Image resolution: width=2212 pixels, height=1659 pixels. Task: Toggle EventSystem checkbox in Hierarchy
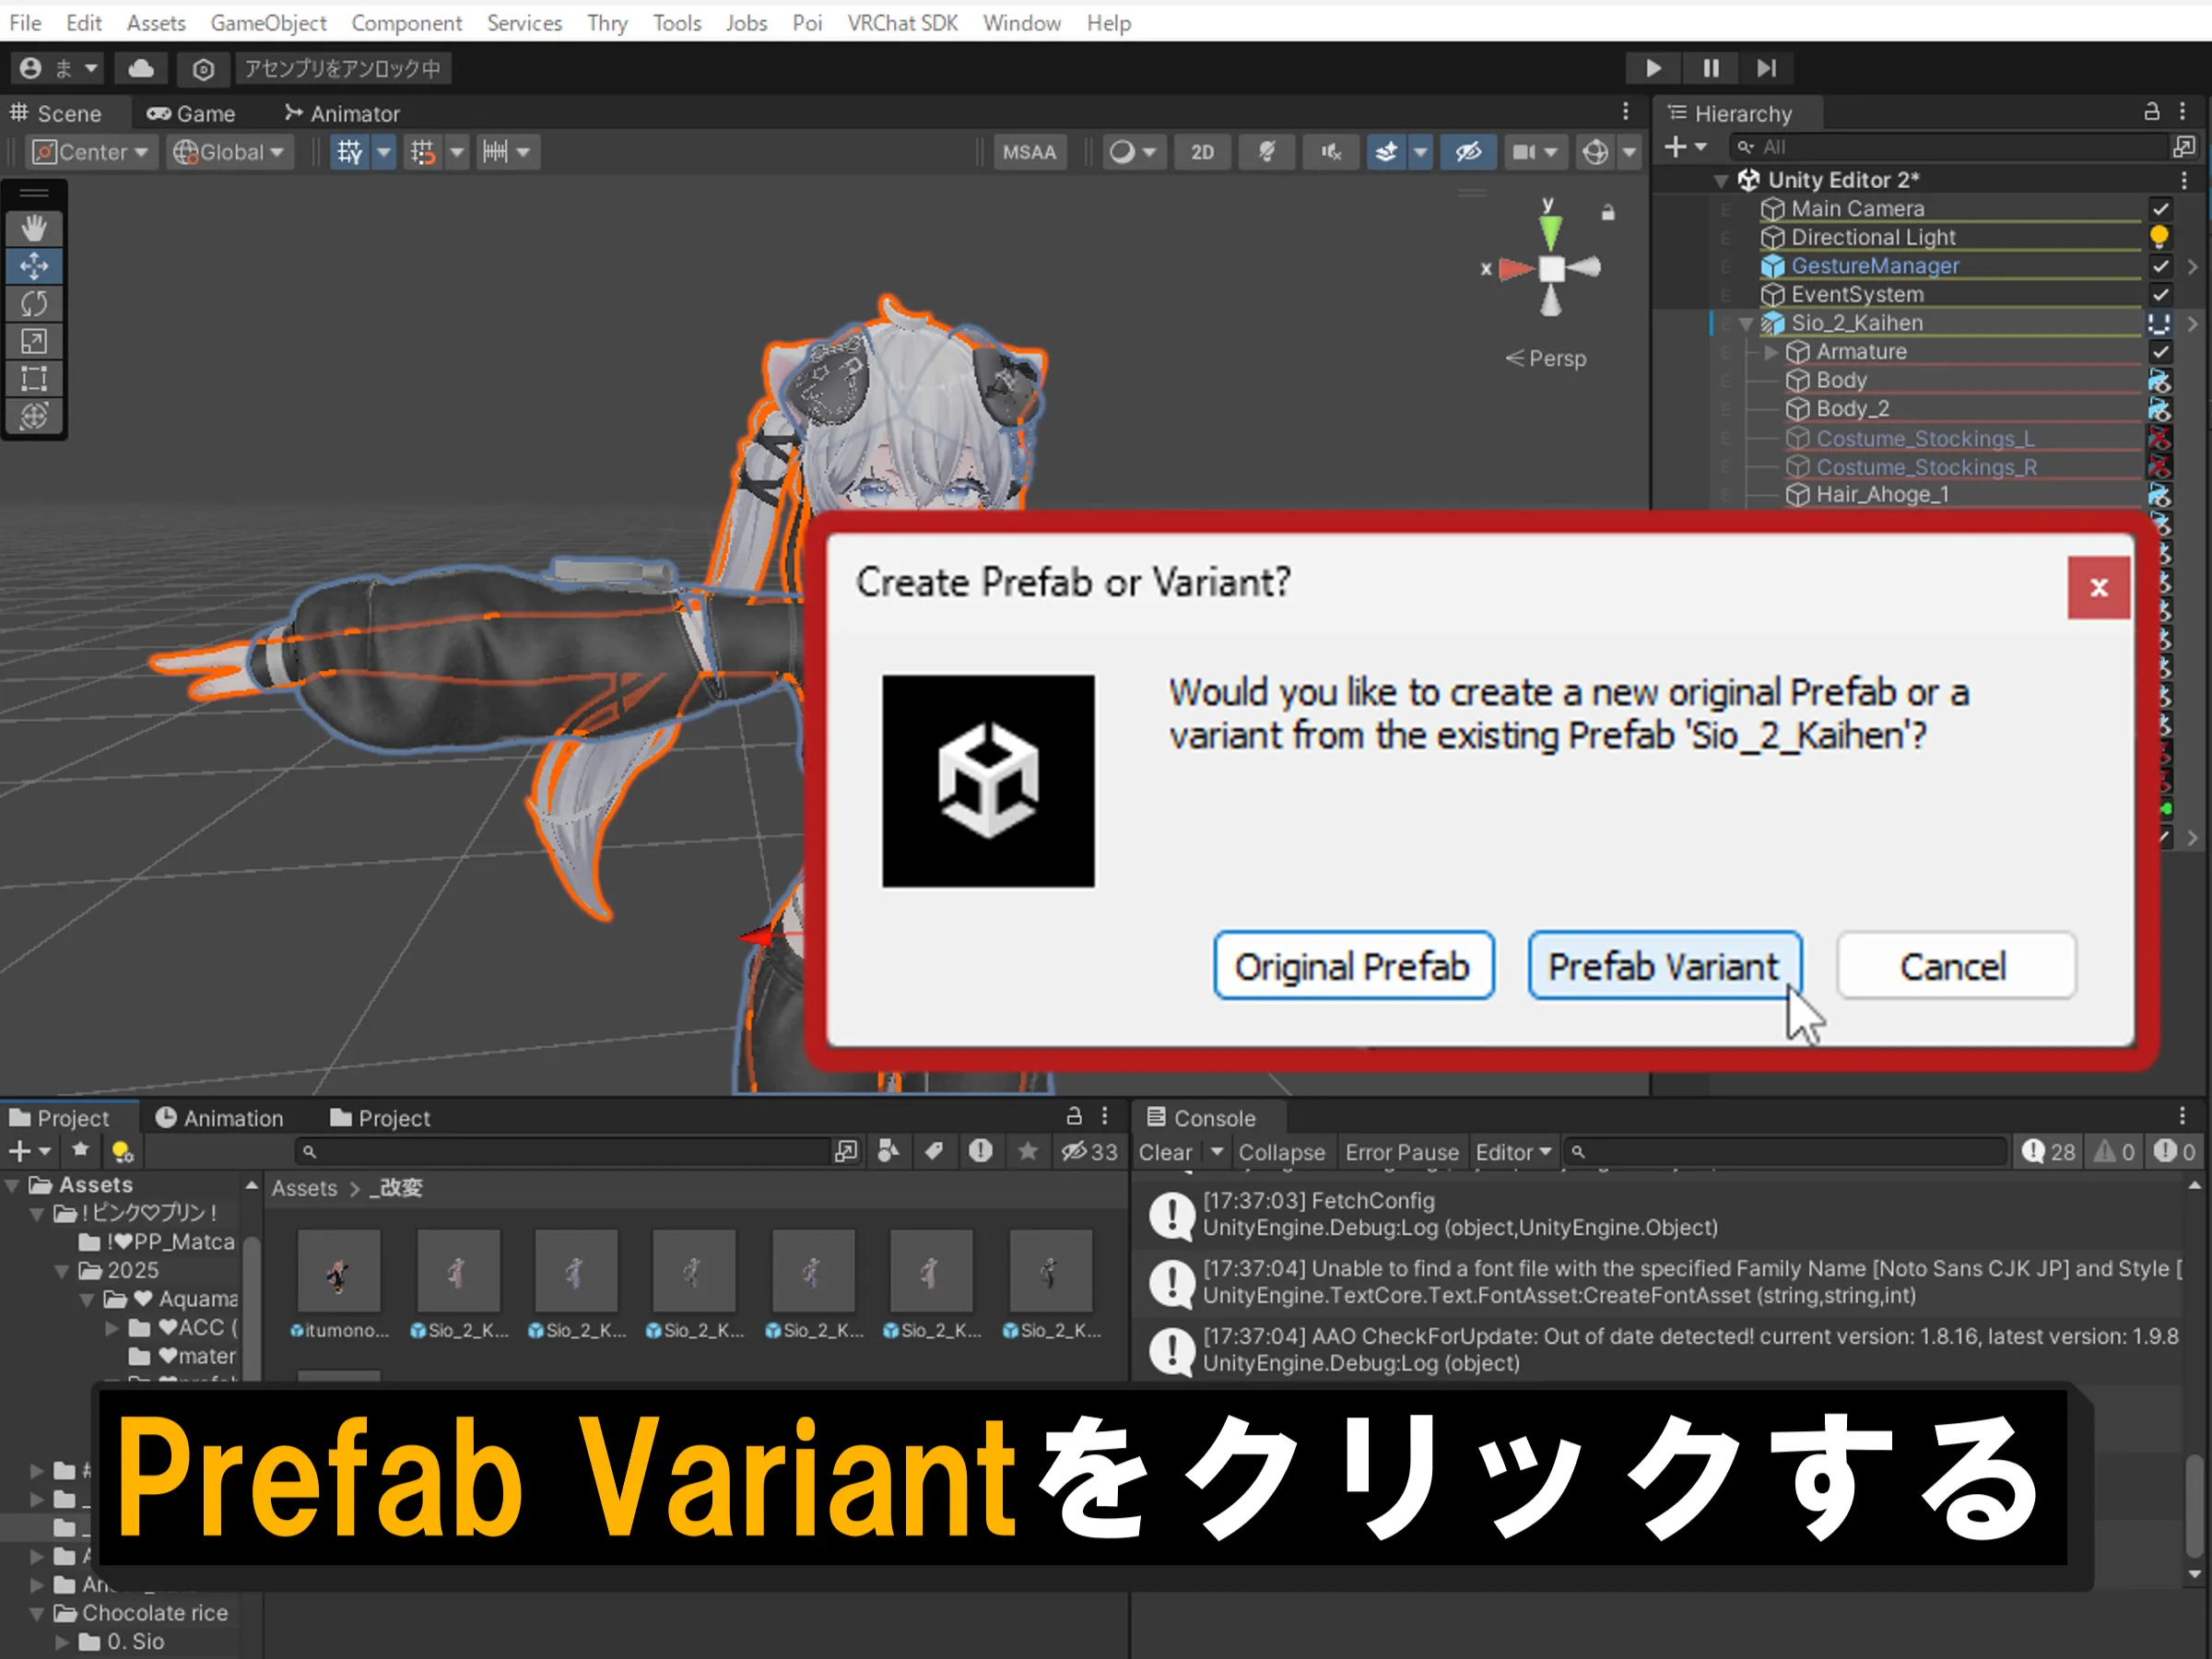(2160, 295)
